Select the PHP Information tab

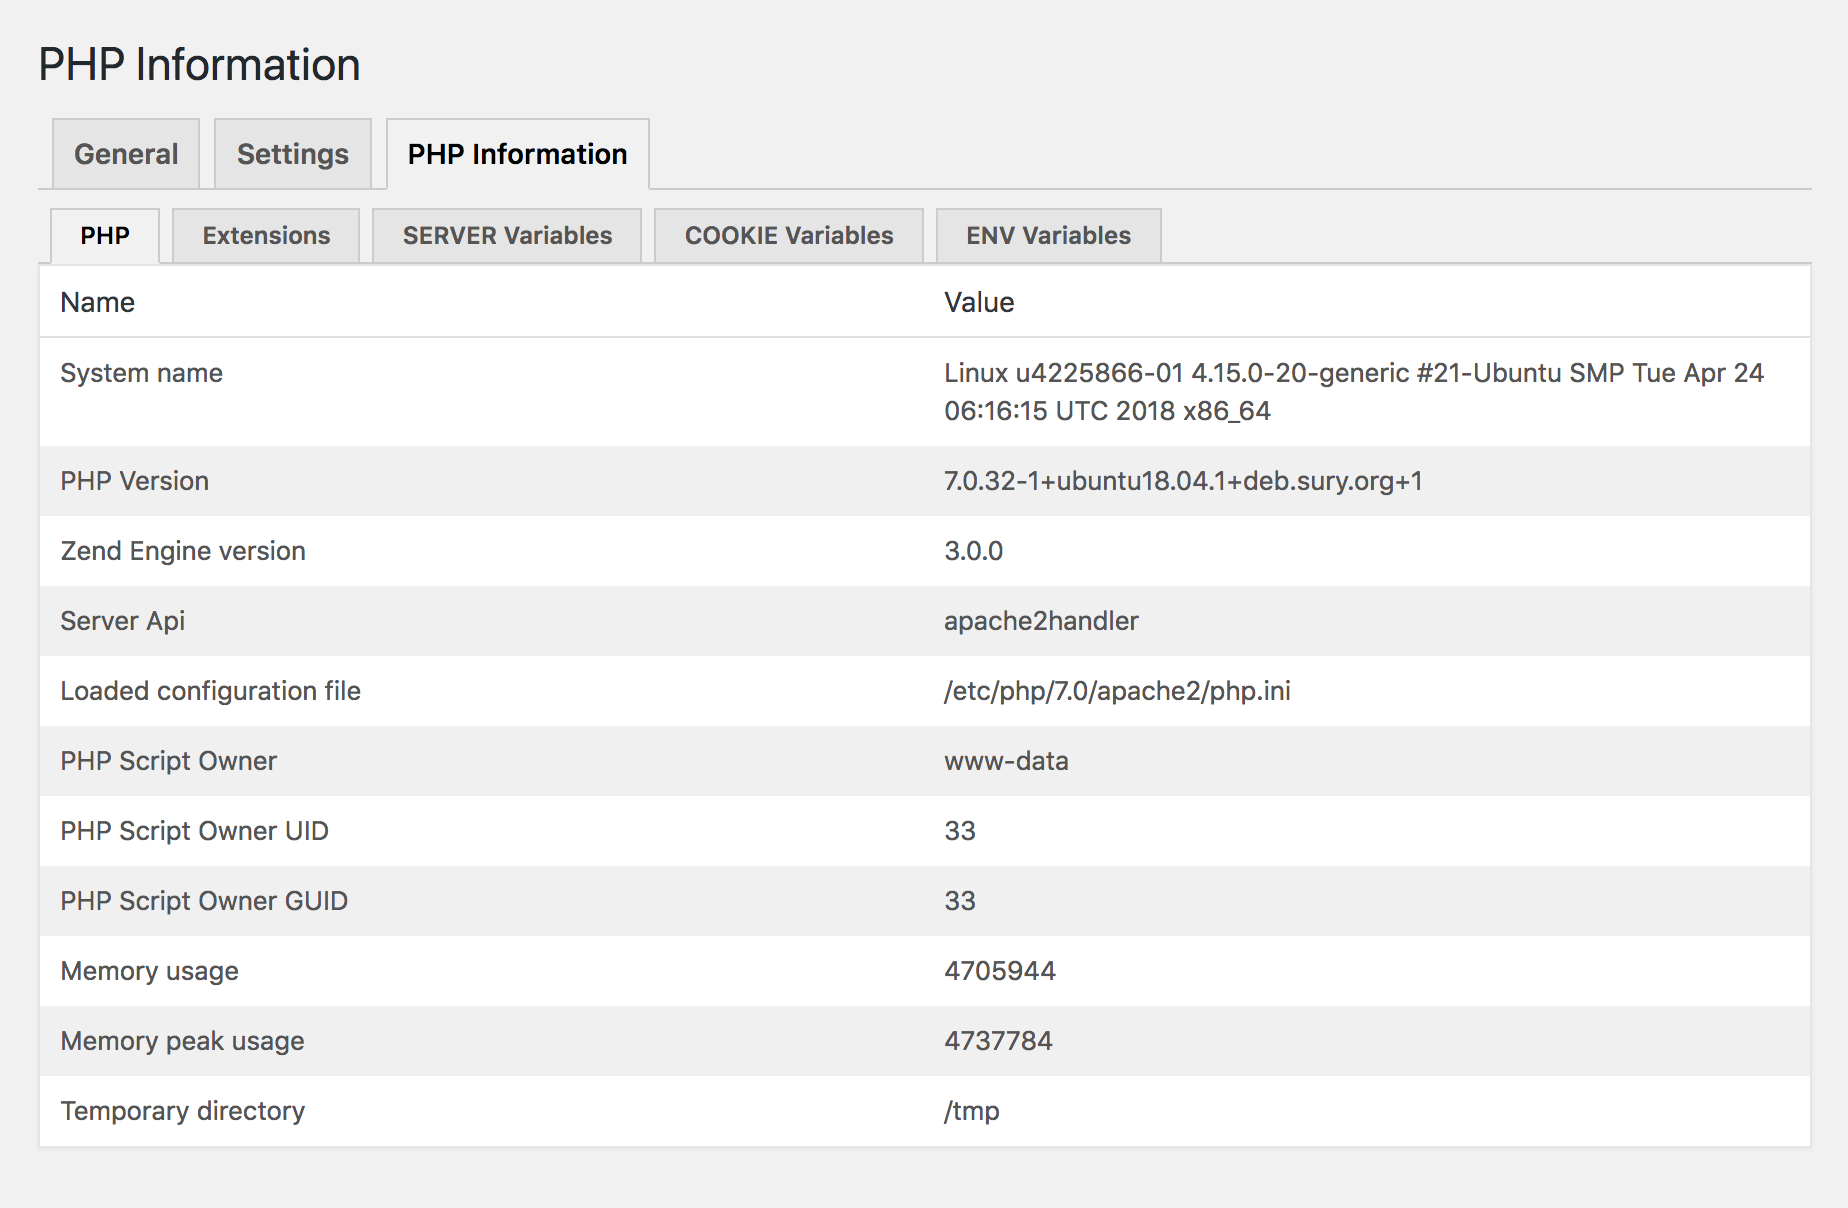coord(516,153)
